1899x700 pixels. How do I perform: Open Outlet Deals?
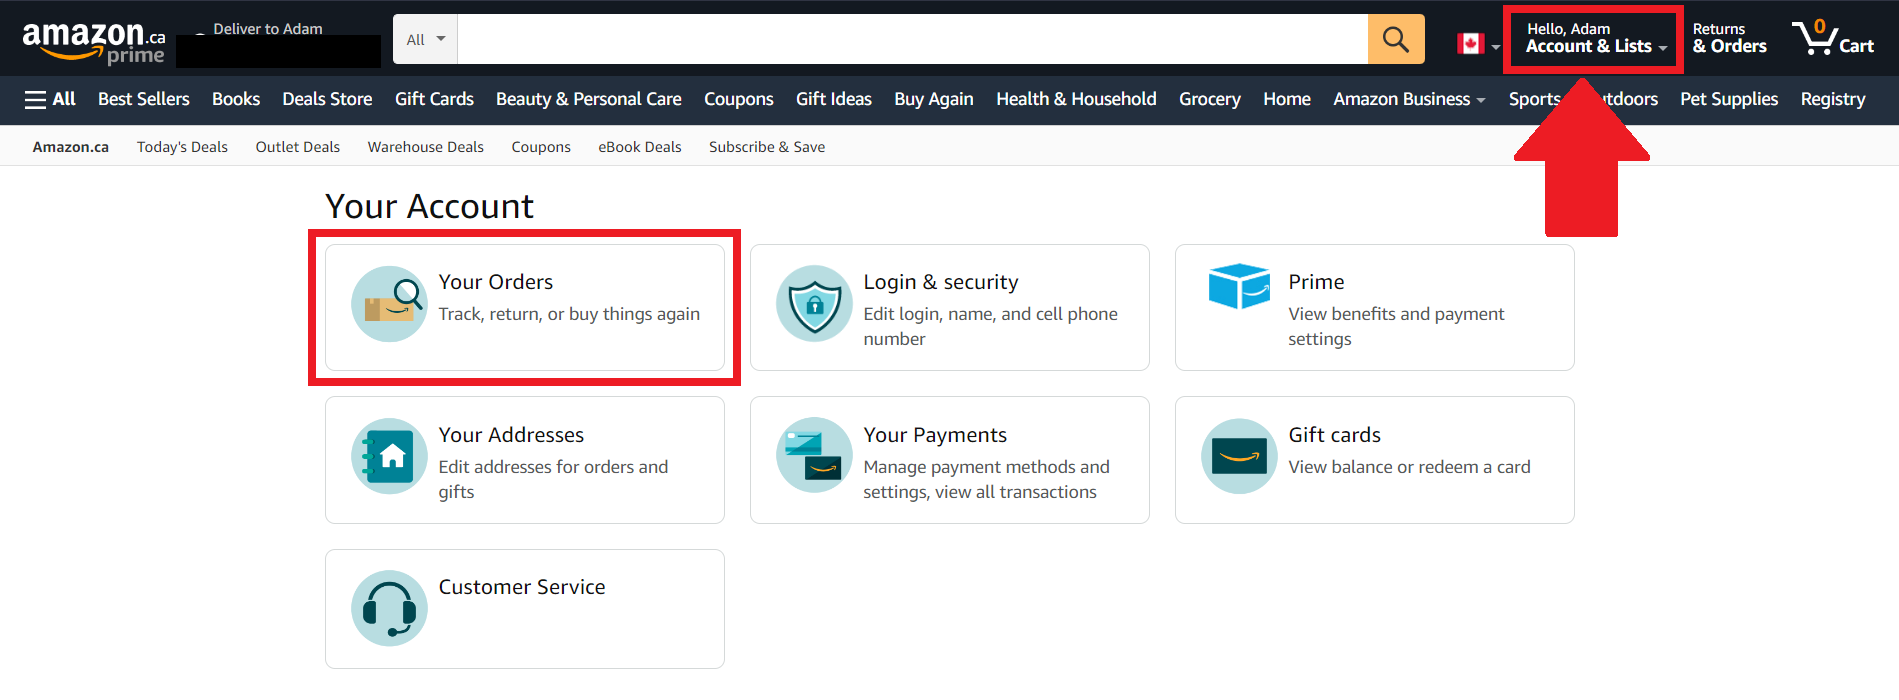298,147
